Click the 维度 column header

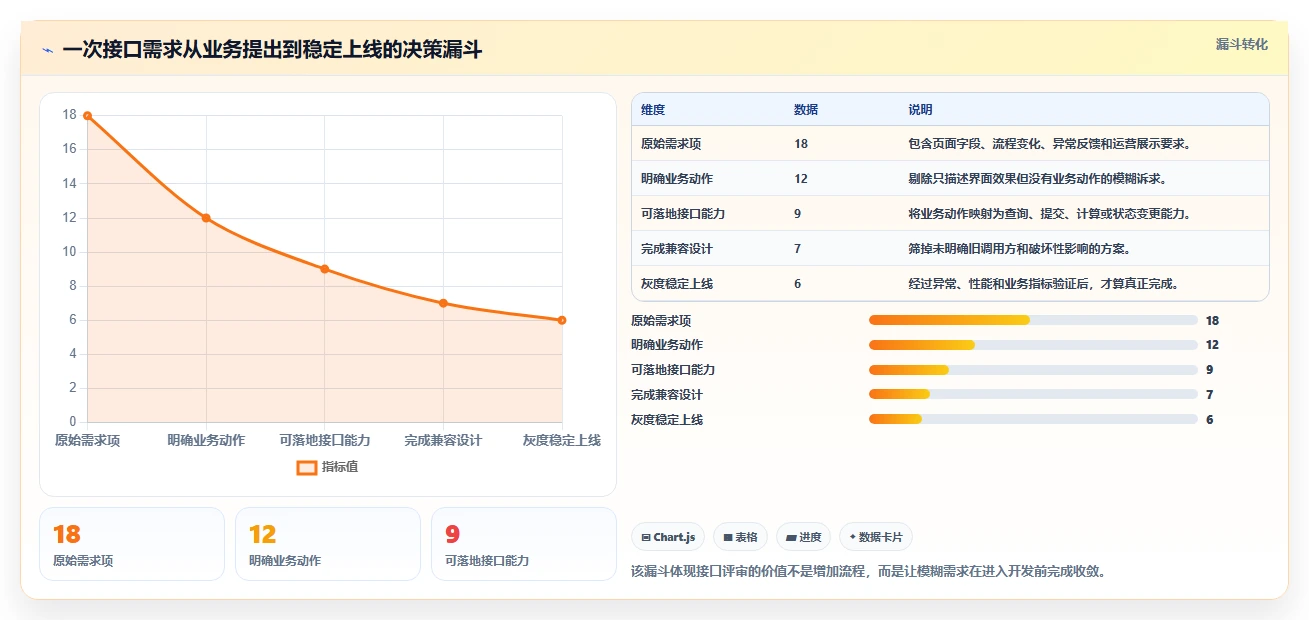point(653,109)
